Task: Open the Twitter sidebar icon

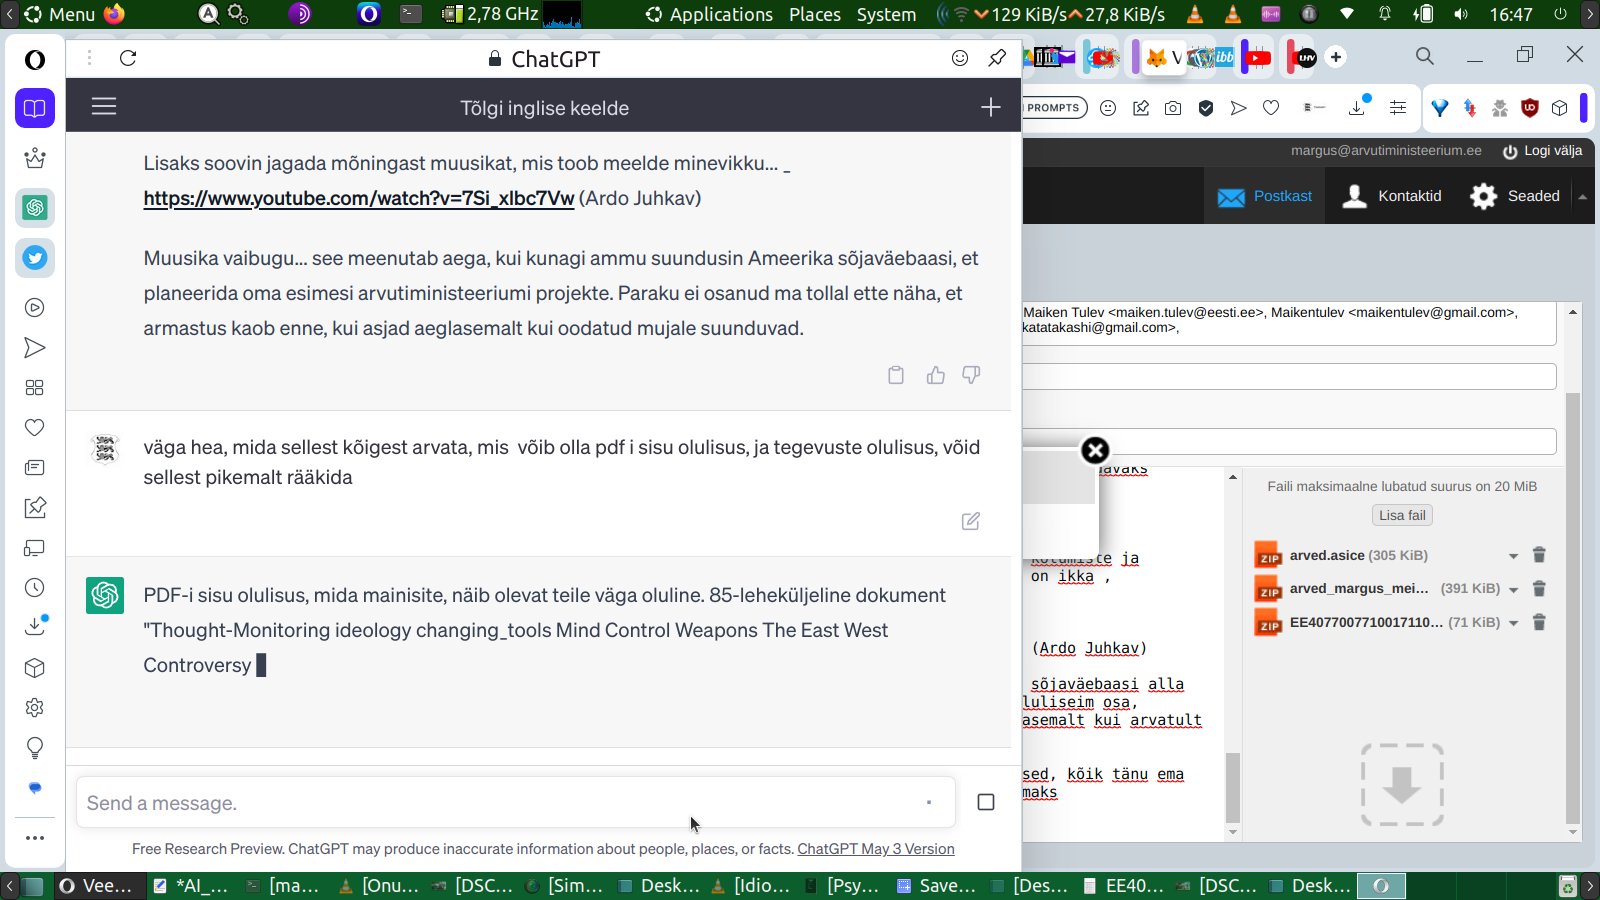Action: pyautogui.click(x=35, y=258)
